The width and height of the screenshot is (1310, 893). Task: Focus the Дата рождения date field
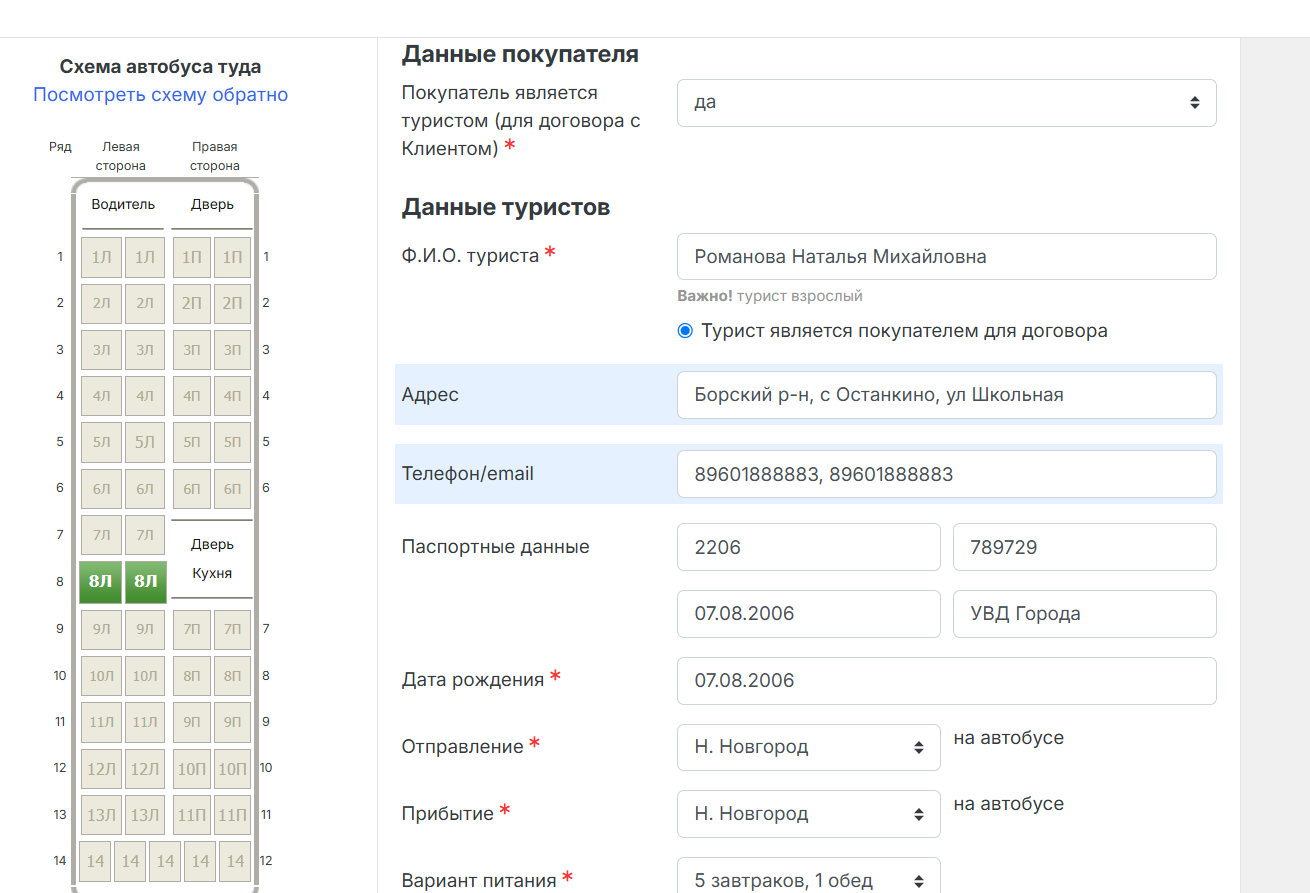[x=946, y=681]
